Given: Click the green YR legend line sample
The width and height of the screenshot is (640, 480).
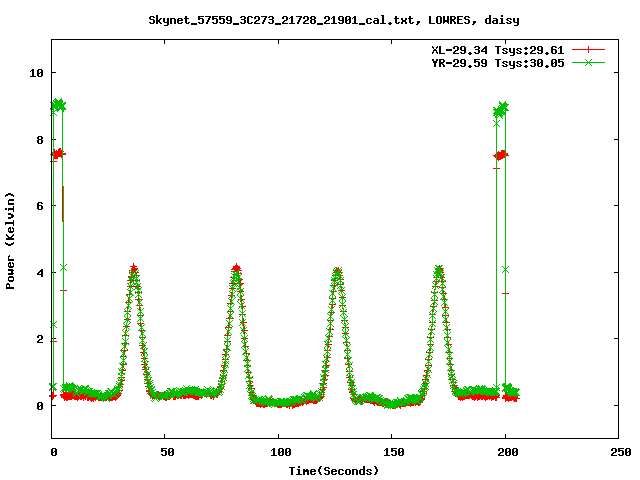Looking at the screenshot, I should tap(588, 63).
